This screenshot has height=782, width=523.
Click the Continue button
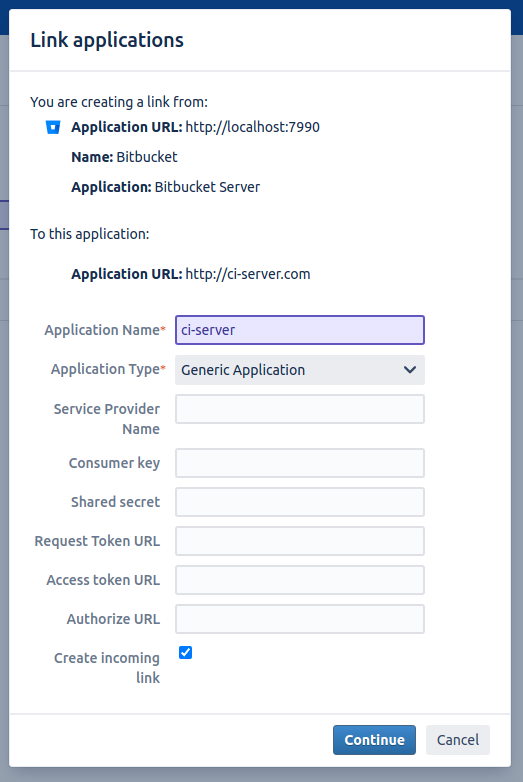pyautogui.click(x=374, y=740)
